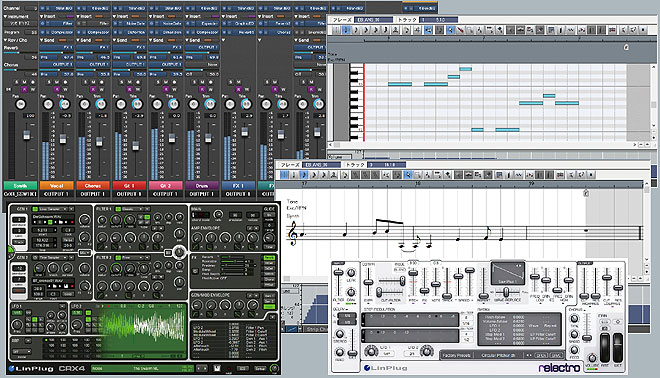This screenshot has height=378, width=660.
Task: Open the Expander insert slot on Drum channel
Action: point(202,24)
